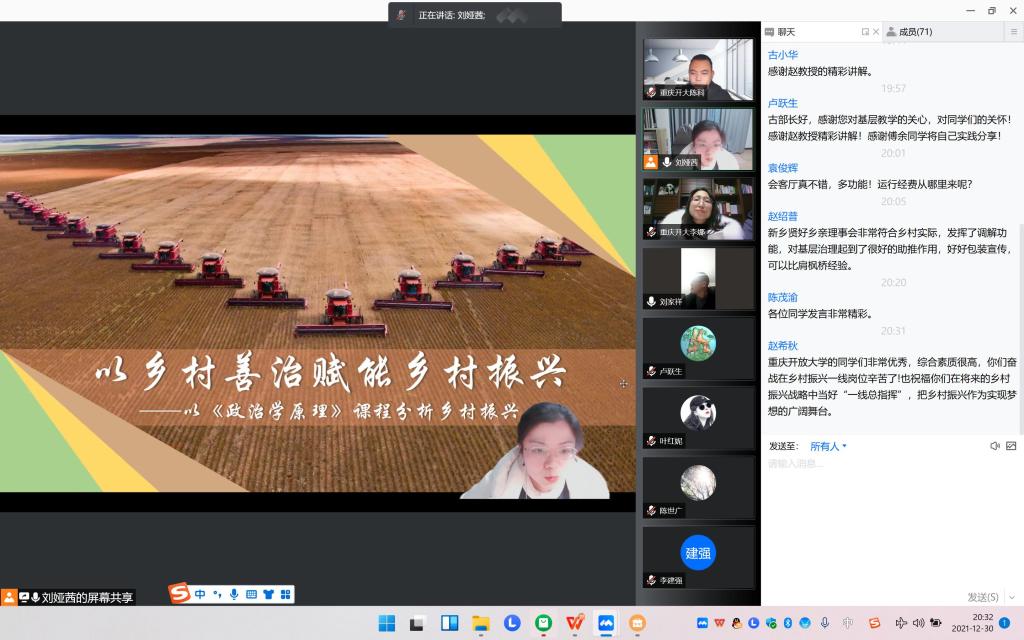This screenshot has height=640, width=1024.
Task: Toggle Sogou IME punctuation mode
Action: coord(217,595)
